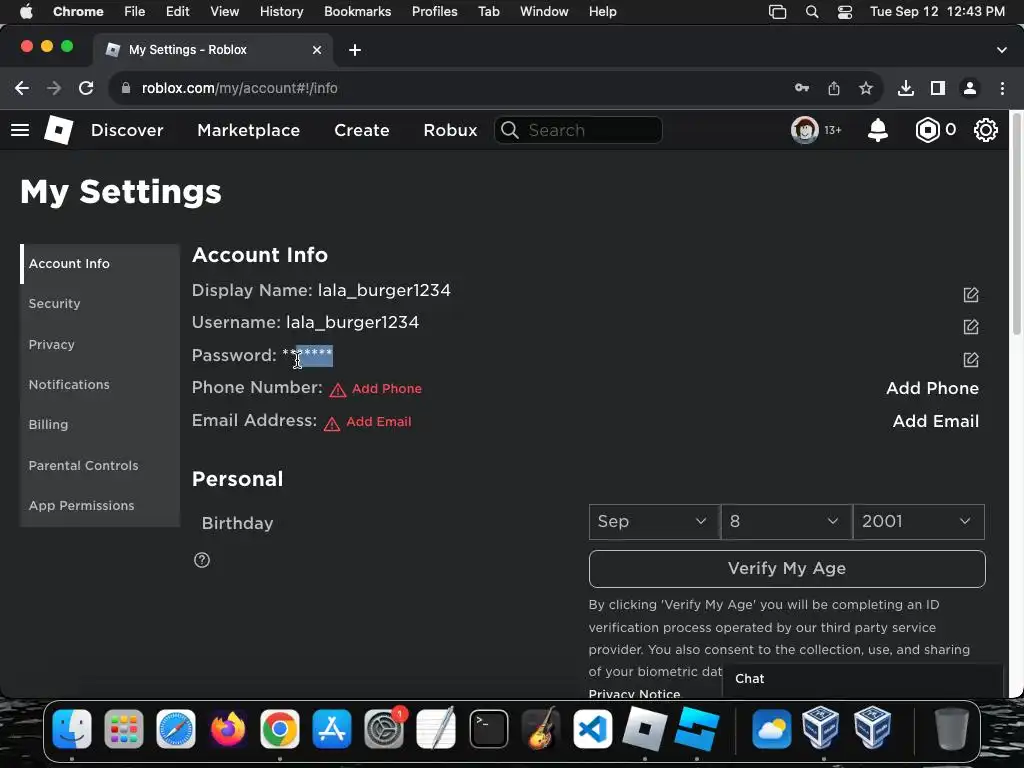The height and width of the screenshot is (768, 1024).
Task: Click the white Add Phone button
Action: (933, 389)
